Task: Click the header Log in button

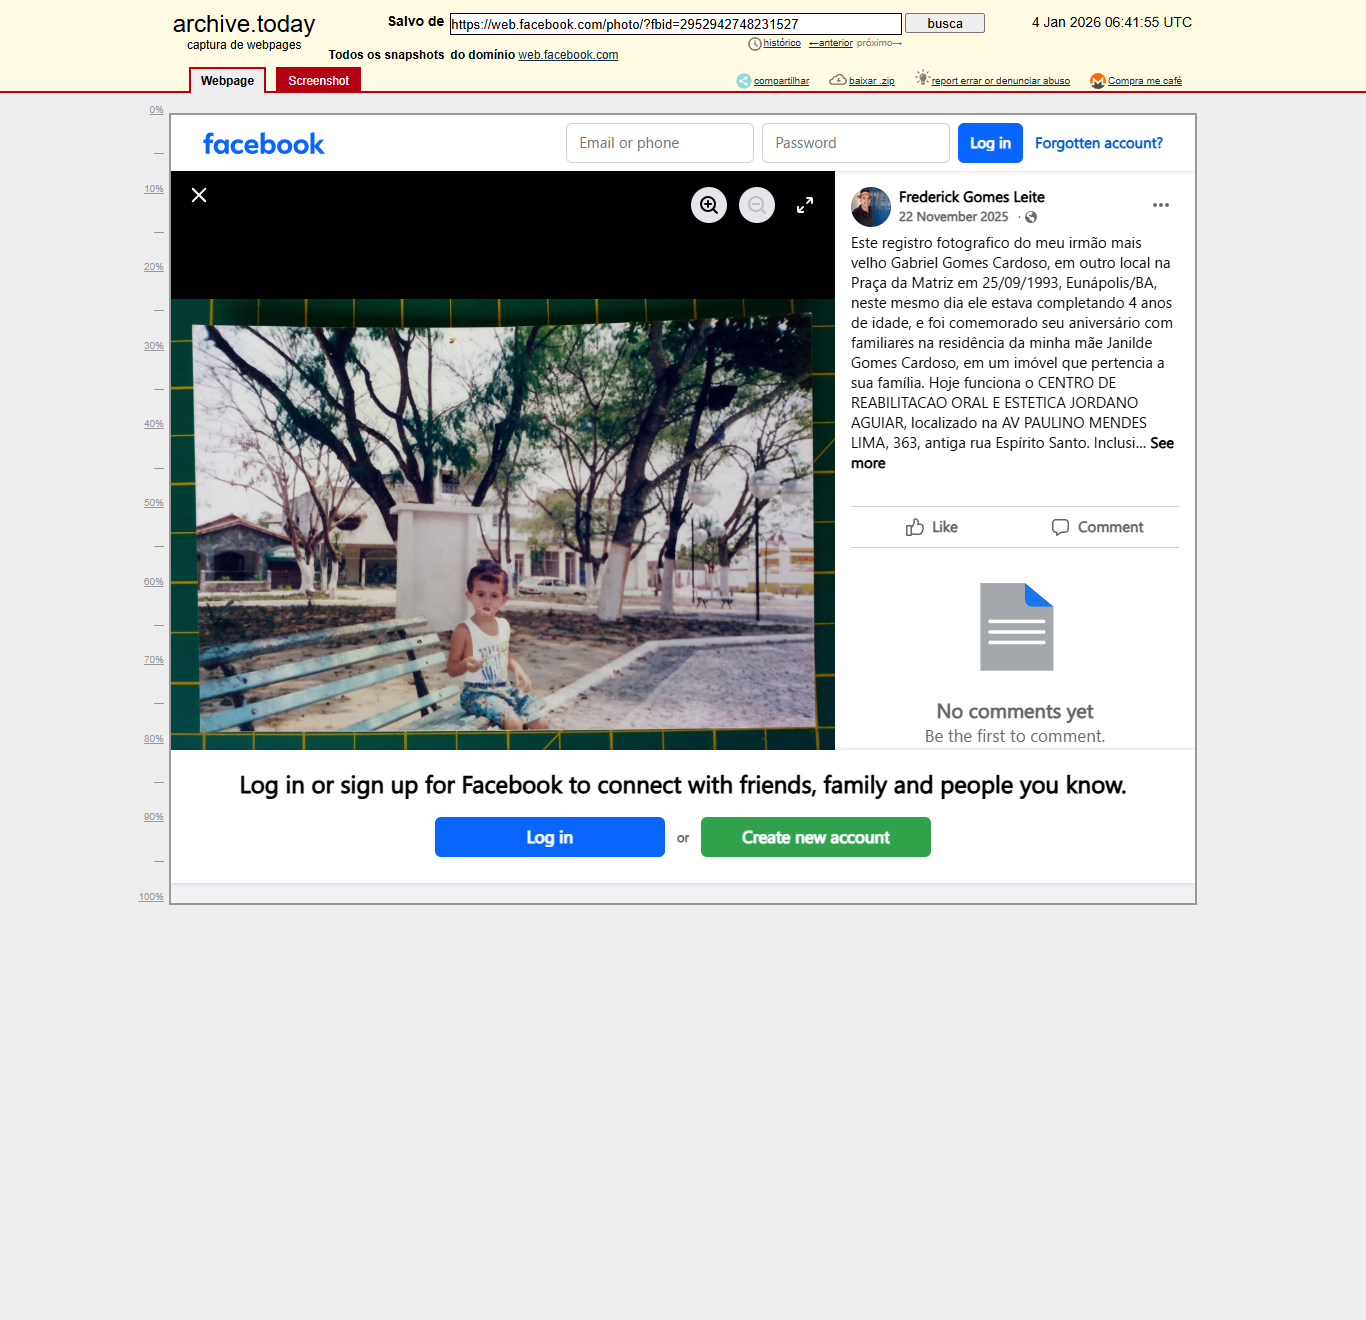Action: point(990,143)
